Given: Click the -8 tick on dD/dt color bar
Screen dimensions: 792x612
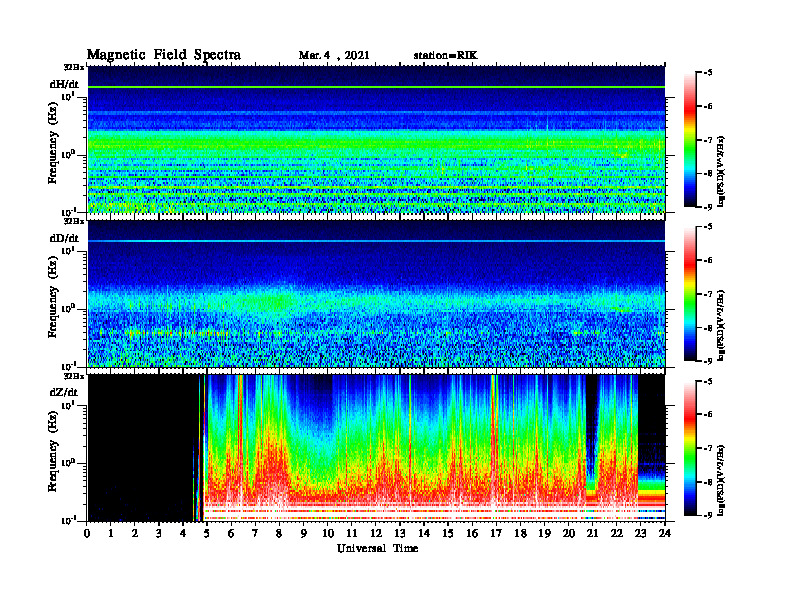Looking at the screenshot, I should (707, 328).
